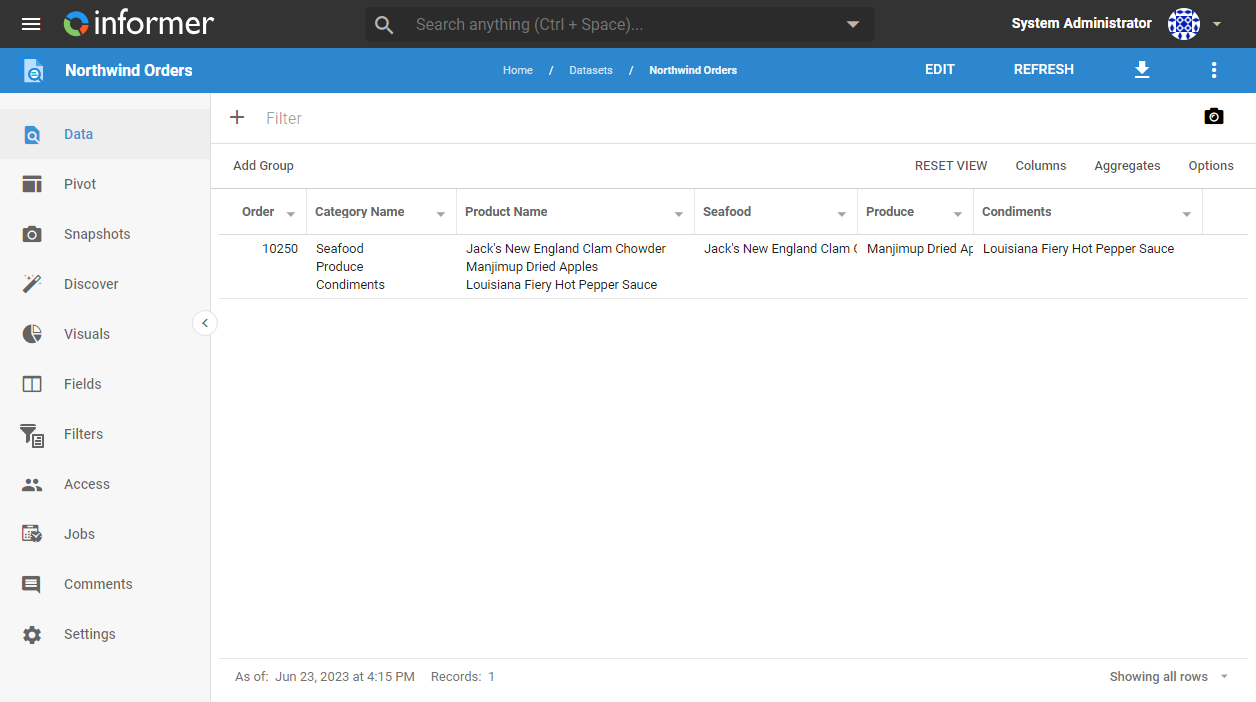Collapse the sidebar with the chevron
Viewport: 1256px width, 702px height.
coord(205,323)
